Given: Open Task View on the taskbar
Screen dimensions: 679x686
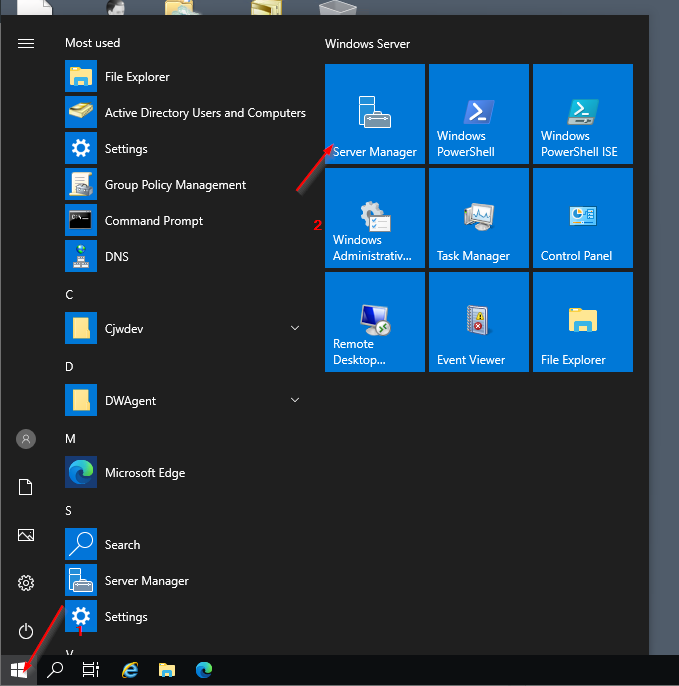Looking at the screenshot, I should (91, 670).
